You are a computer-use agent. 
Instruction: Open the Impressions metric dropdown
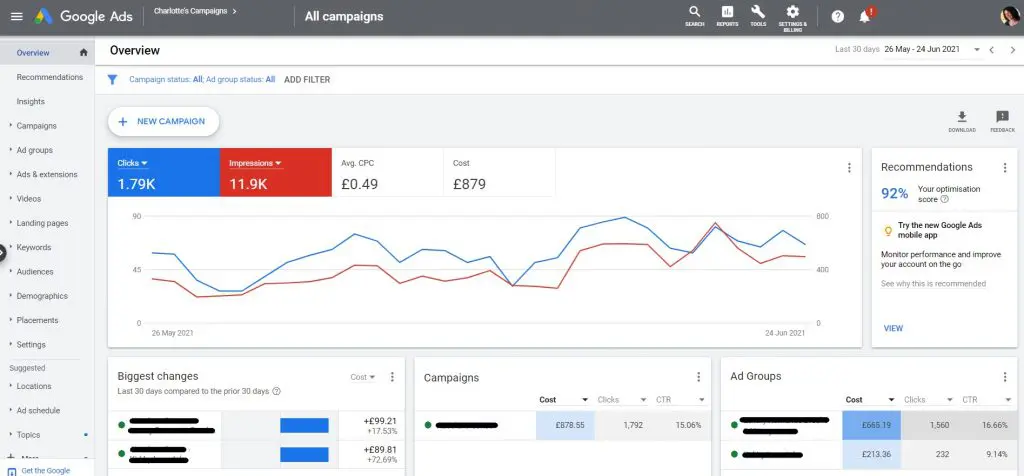(x=255, y=163)
